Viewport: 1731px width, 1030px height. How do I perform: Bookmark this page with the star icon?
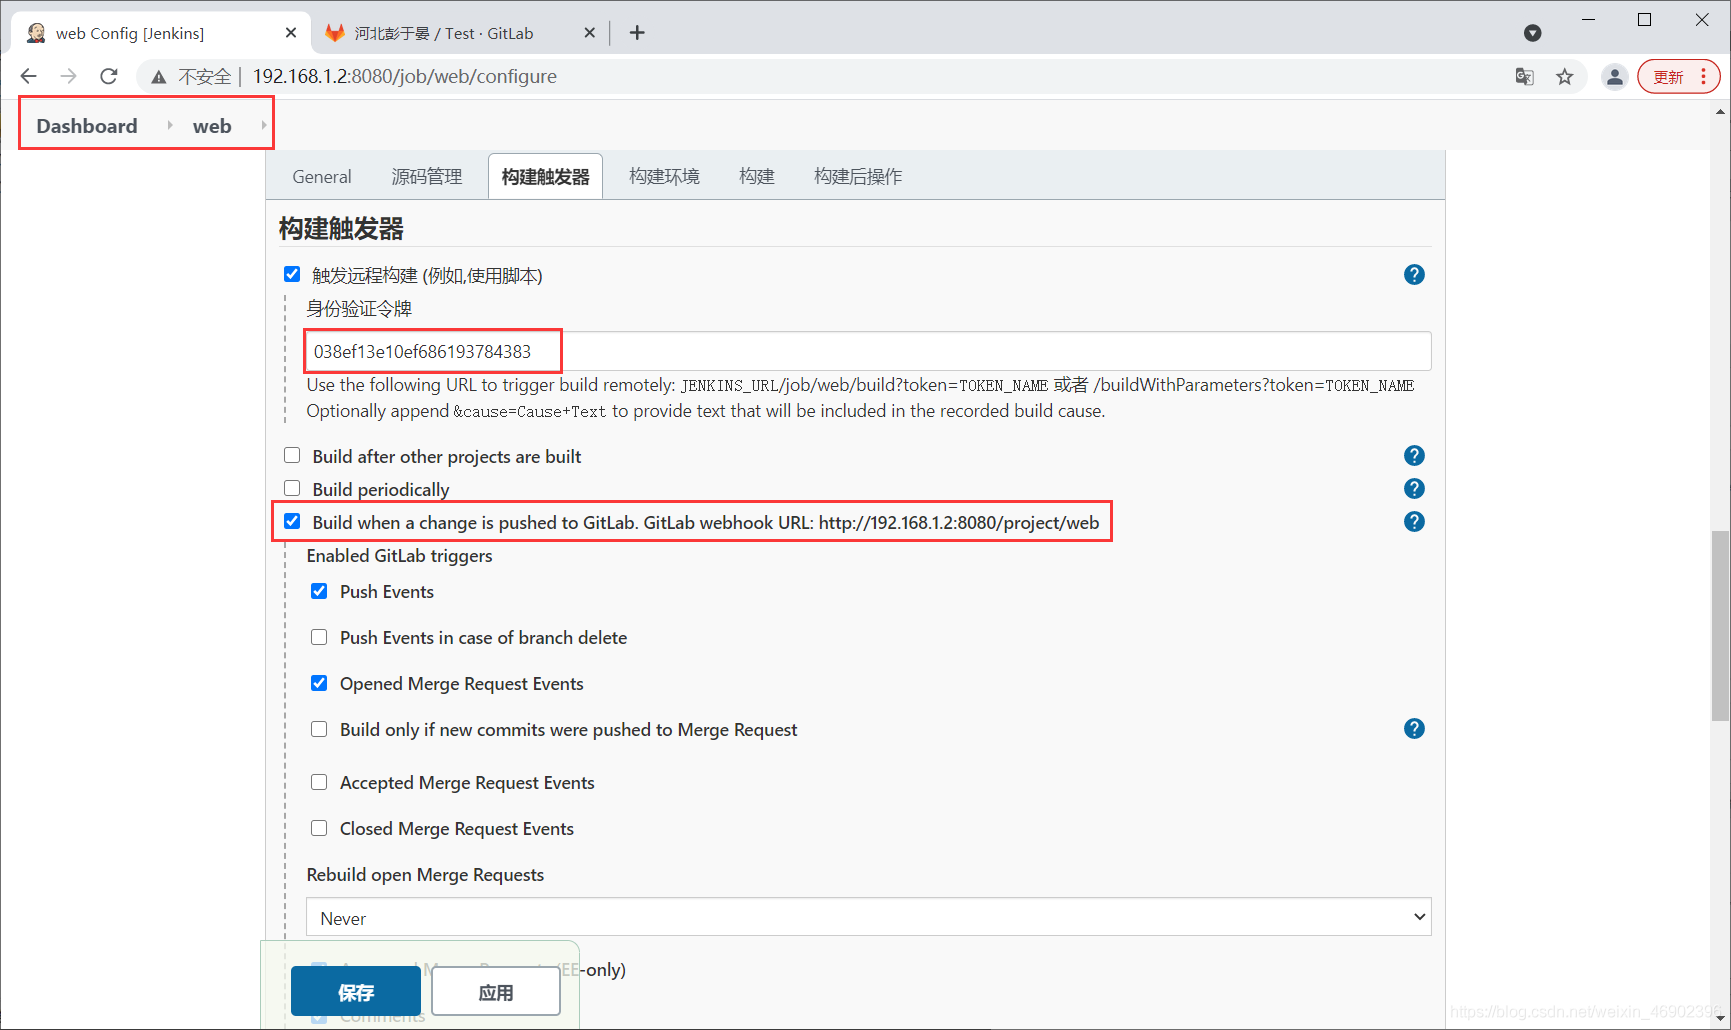(1565, 76)
